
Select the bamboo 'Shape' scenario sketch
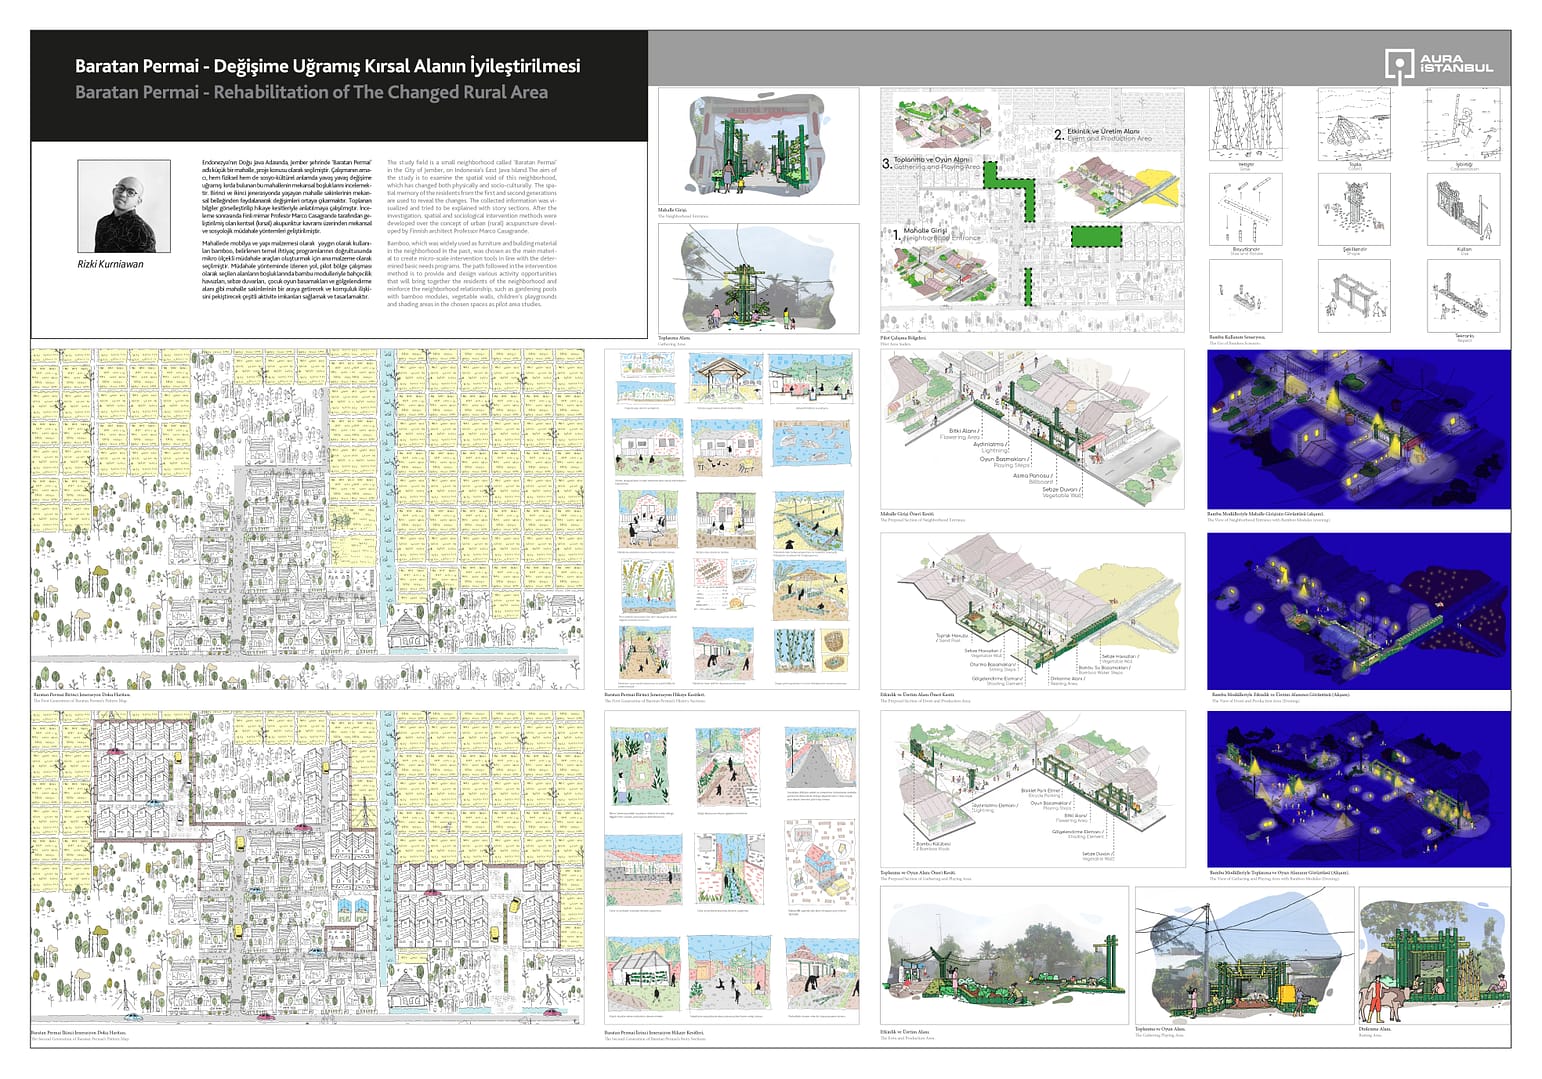(x=1354, y=210)
